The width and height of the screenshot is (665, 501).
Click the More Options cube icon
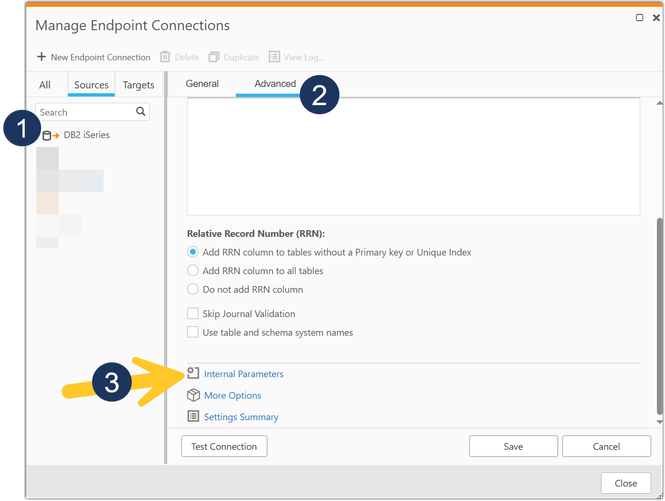(x=195, y=395)
